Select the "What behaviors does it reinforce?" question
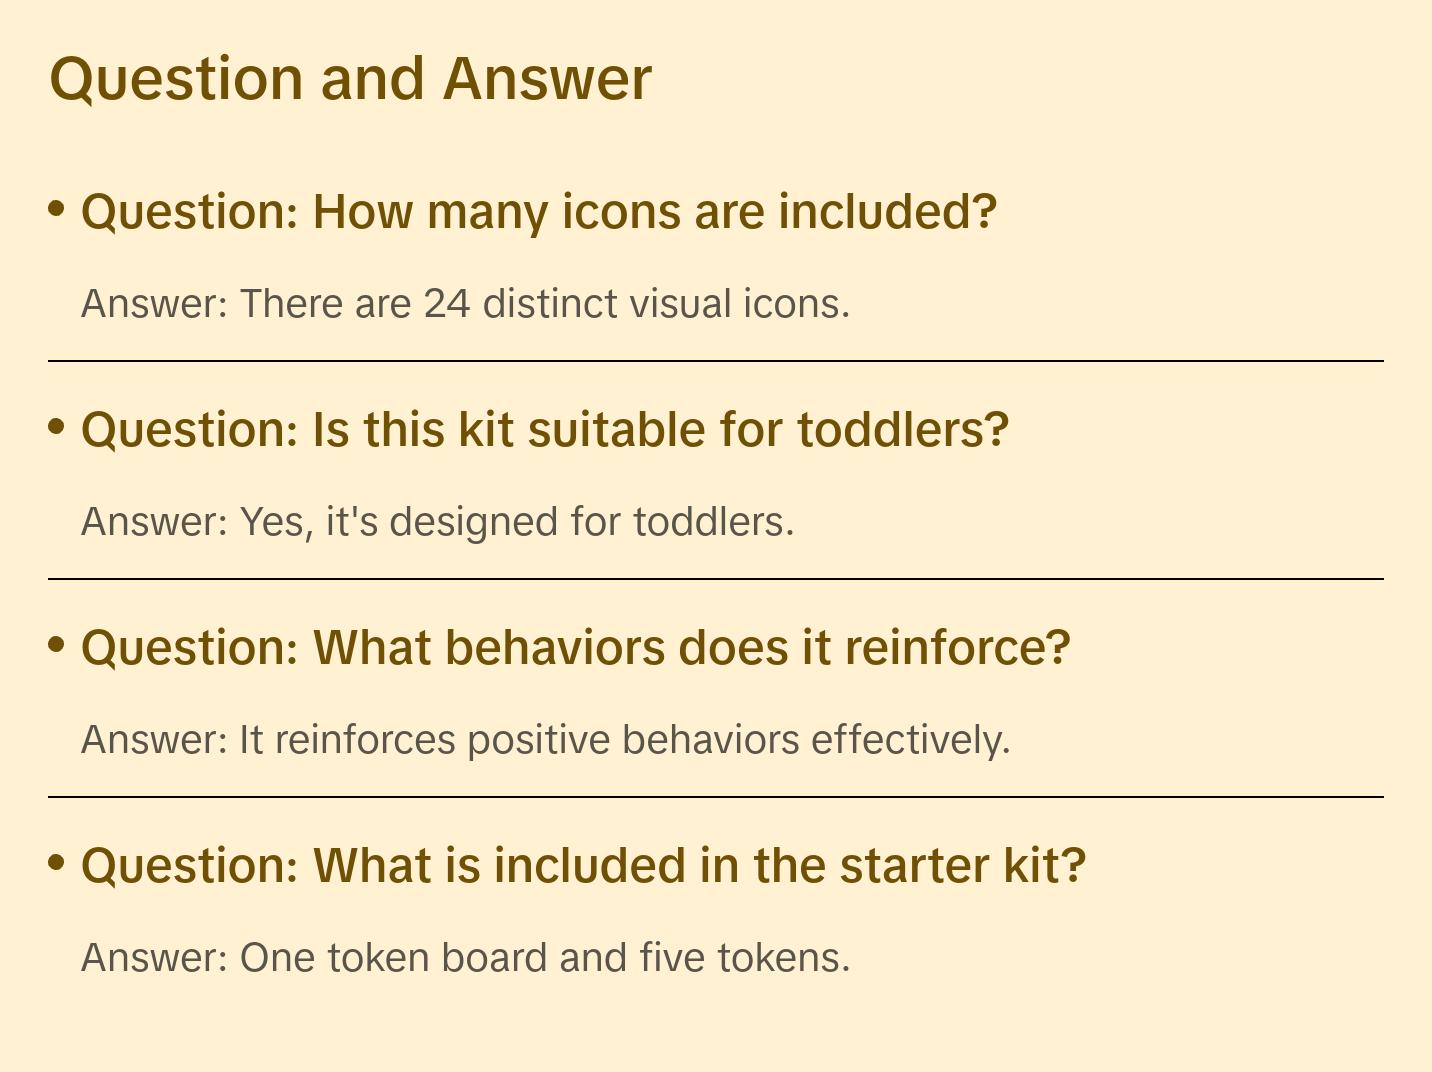Screen dimensions: 1432x1072 click(575, 647)
